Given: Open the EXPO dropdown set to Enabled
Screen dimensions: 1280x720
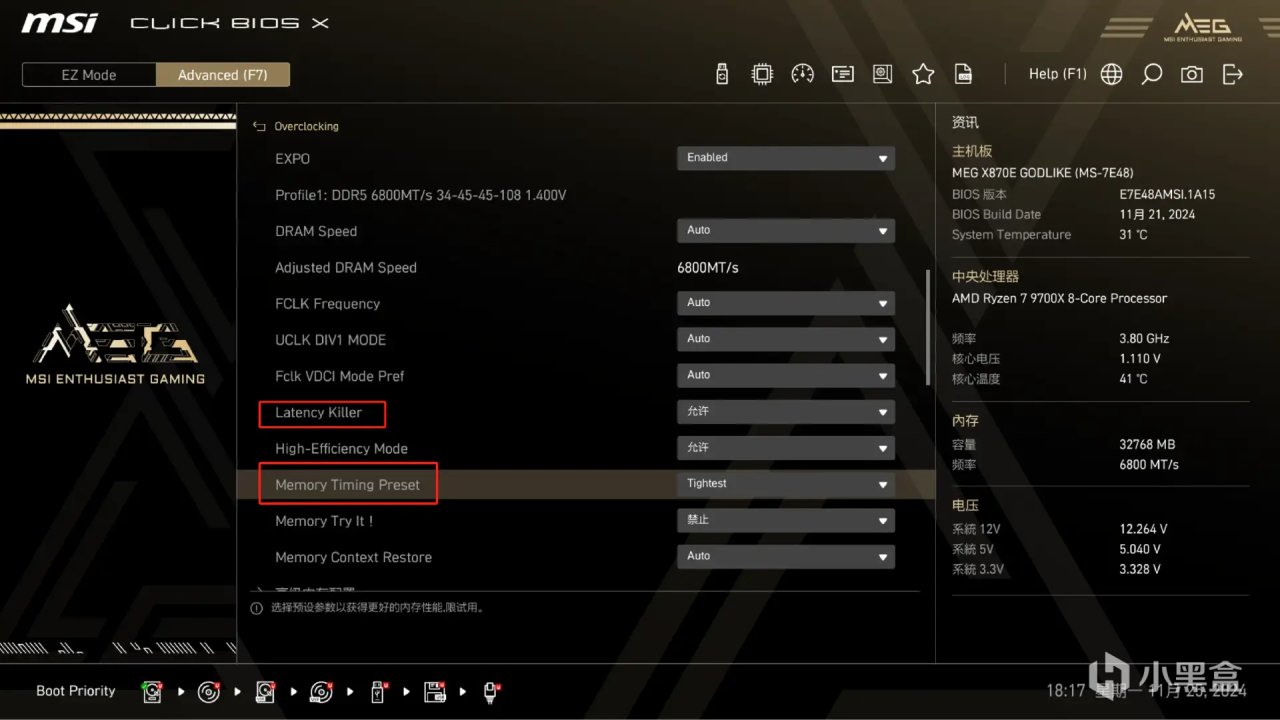Looking at the screenshot, I should [x=785, y=158].
